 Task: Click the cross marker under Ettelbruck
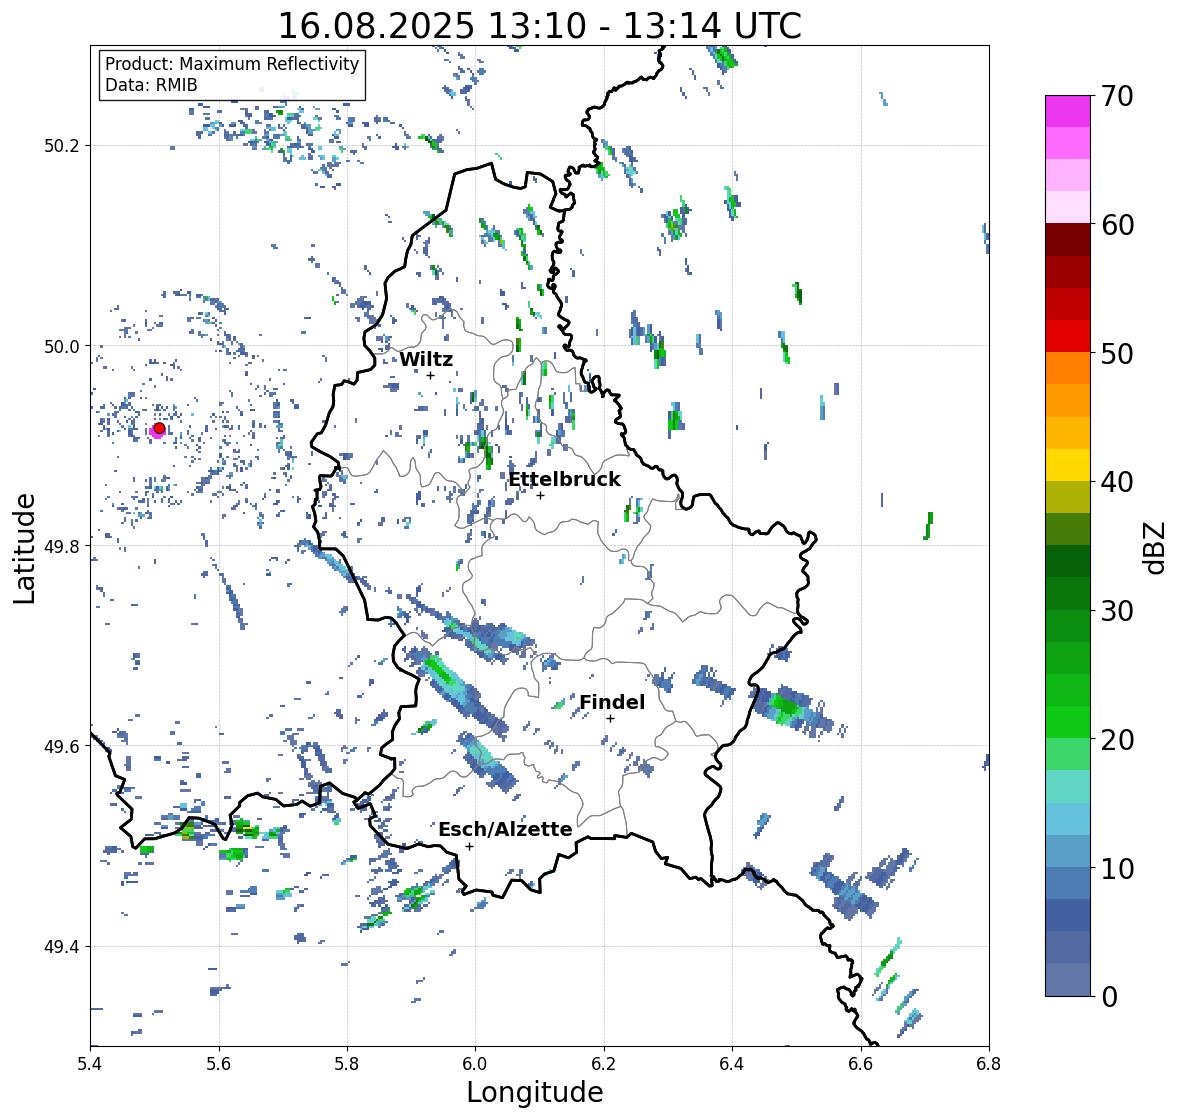tap(540, 495)
